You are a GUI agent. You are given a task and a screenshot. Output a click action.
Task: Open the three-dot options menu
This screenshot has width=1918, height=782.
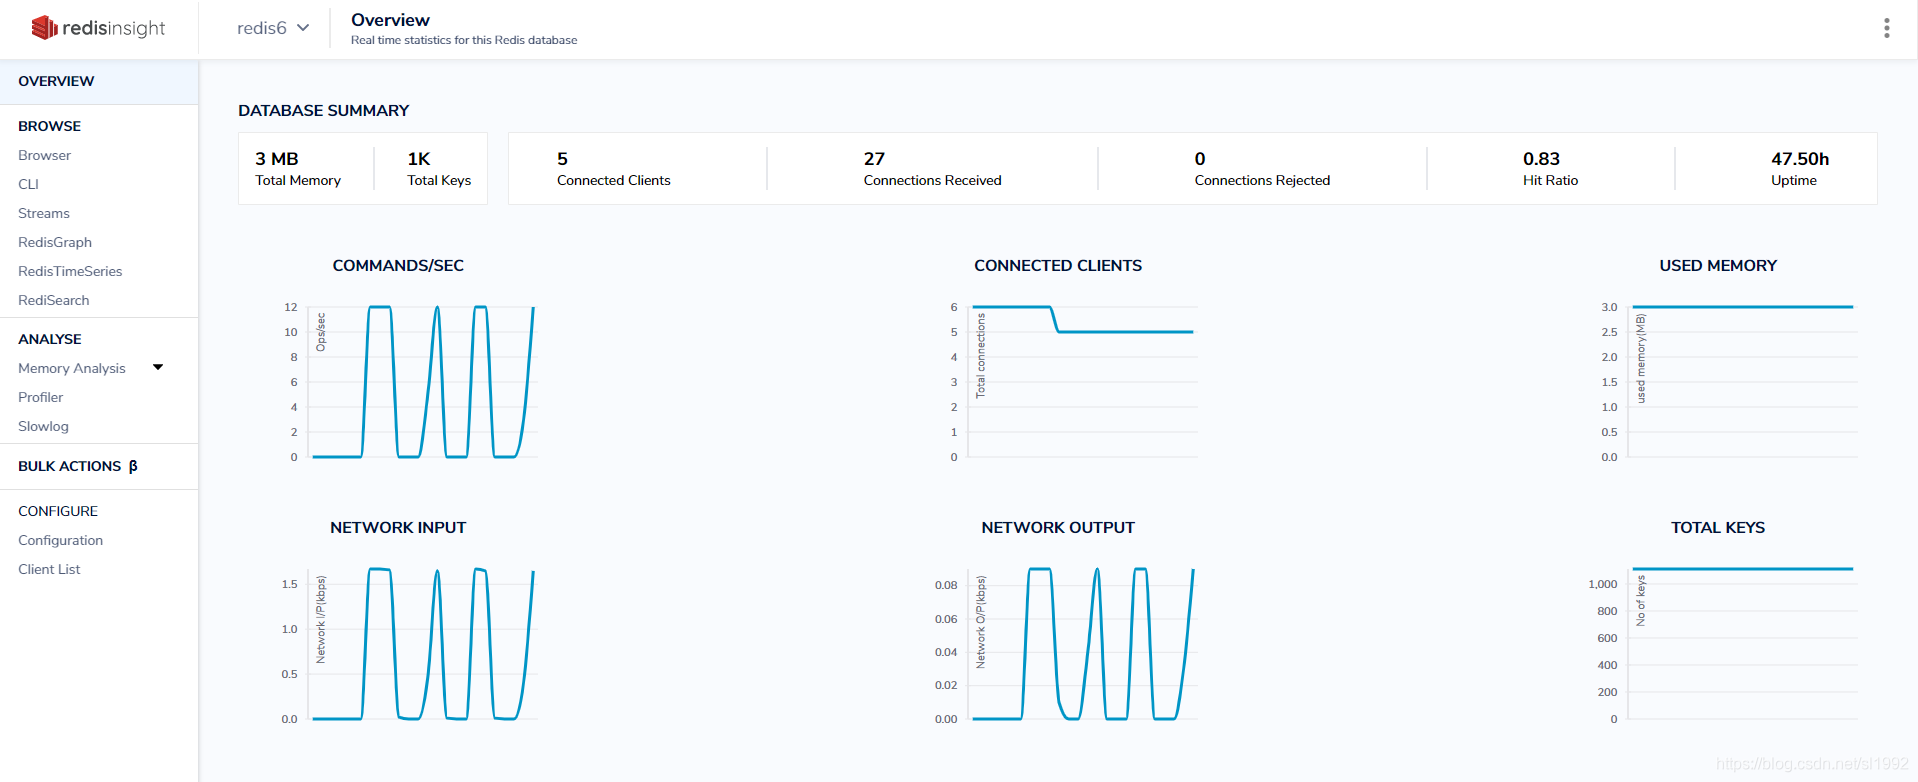[x=1887, y=28]
